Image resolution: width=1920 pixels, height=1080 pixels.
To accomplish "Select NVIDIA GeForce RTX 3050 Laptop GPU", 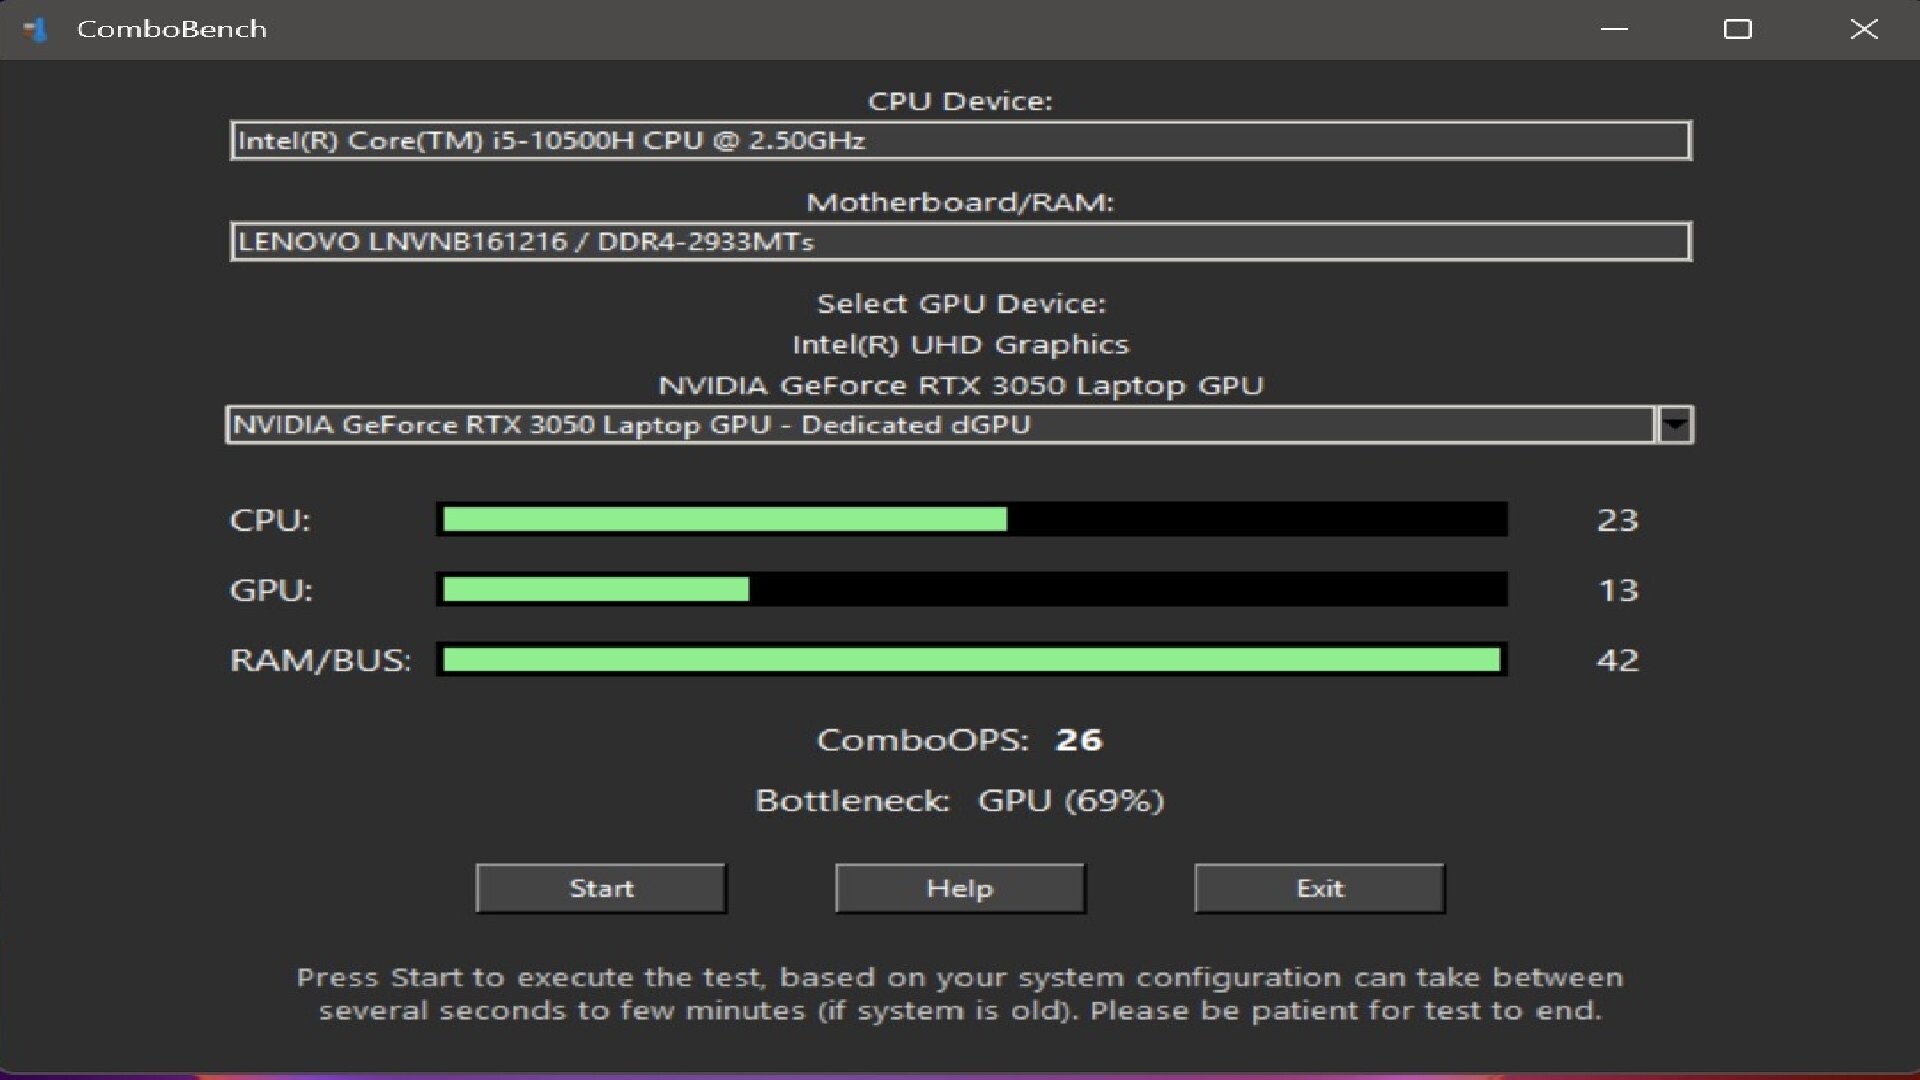I will (x=961, y=384).
